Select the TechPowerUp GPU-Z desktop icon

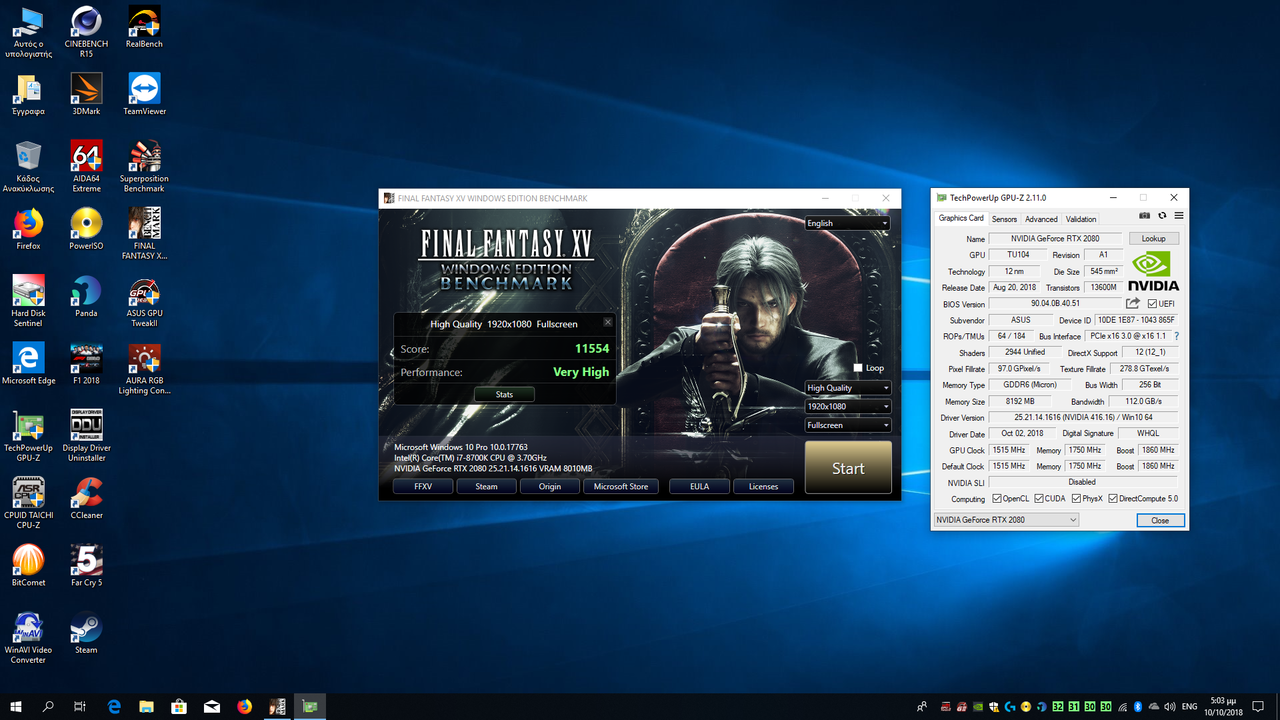28,436
